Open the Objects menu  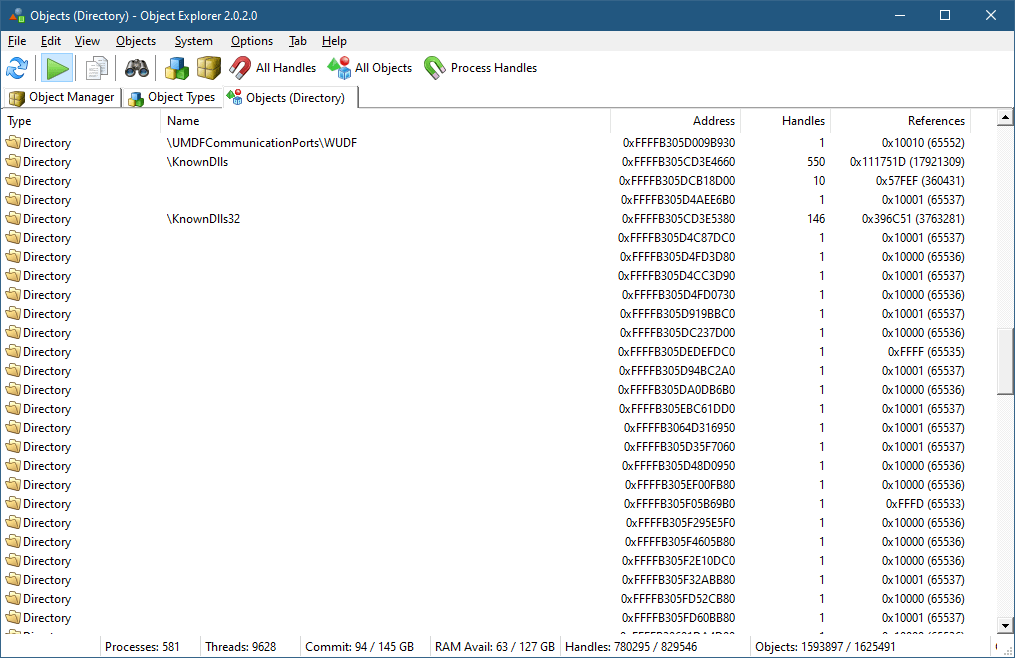click(136, 41)
